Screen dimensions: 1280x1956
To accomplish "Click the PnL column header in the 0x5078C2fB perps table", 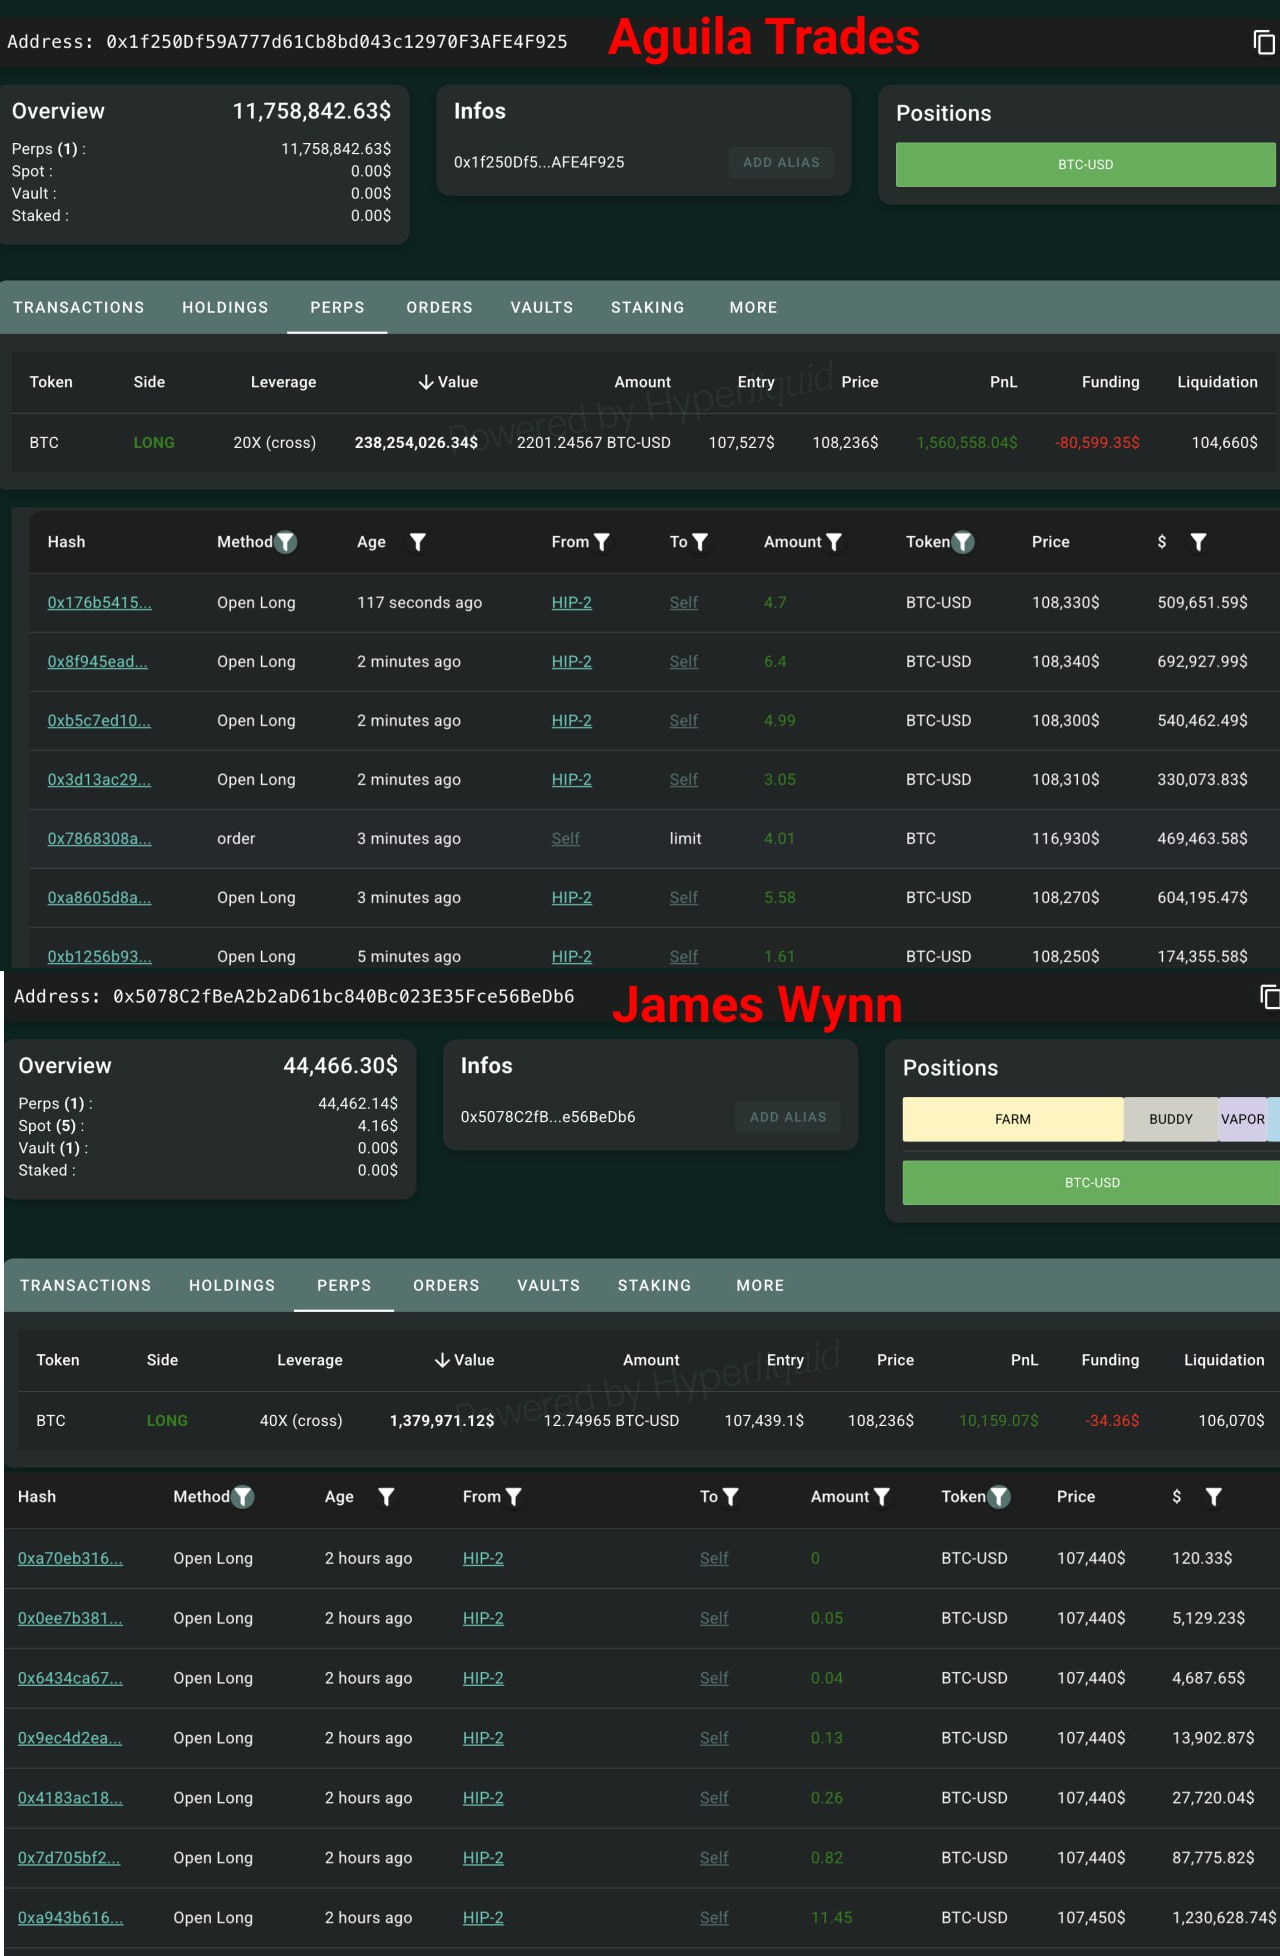I will (x=1024, y=1360).
